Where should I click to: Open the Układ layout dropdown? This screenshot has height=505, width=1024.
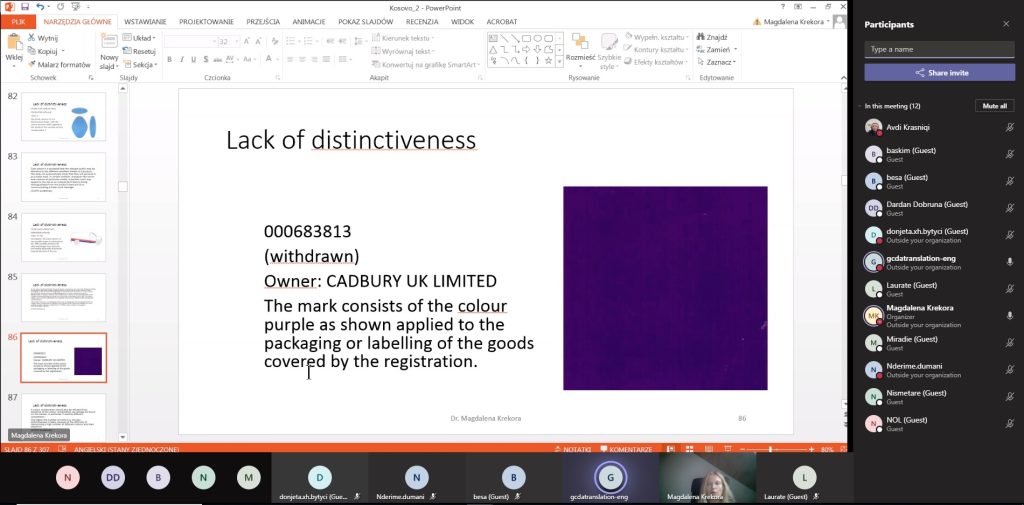[139, 38]
